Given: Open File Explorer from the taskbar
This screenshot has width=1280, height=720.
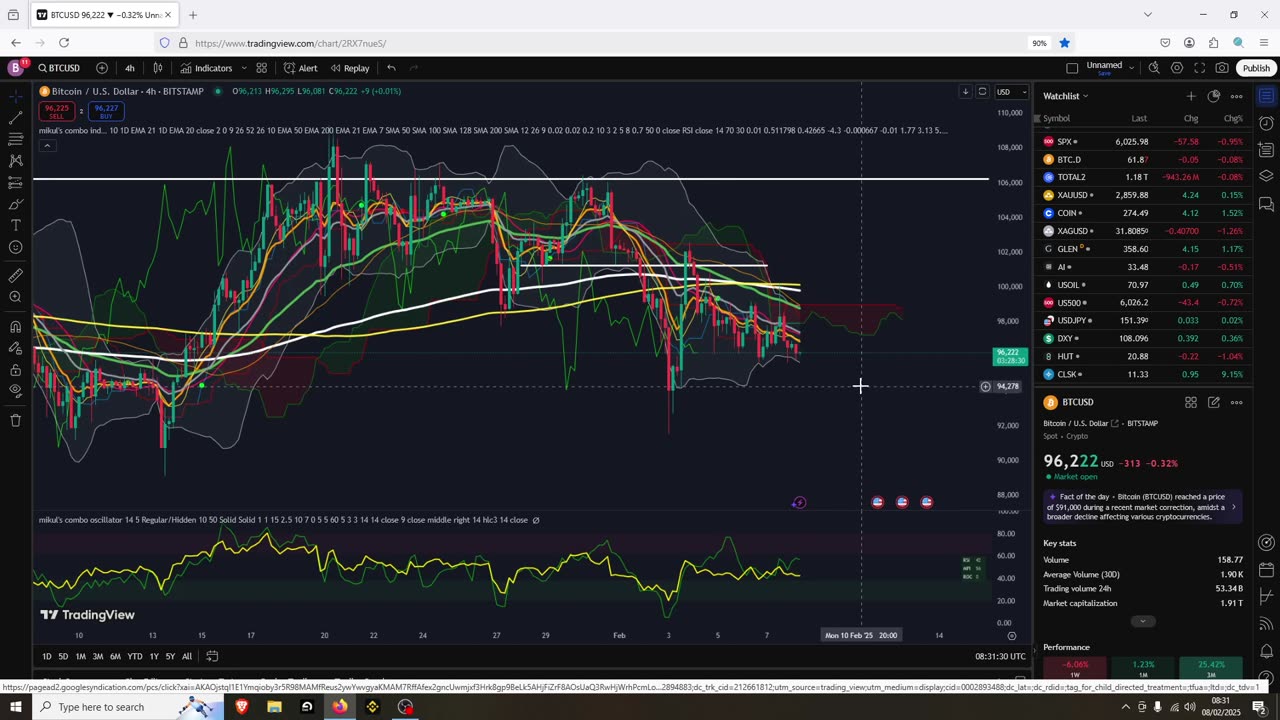Looking at the screenshot, I should click(274, 707).
